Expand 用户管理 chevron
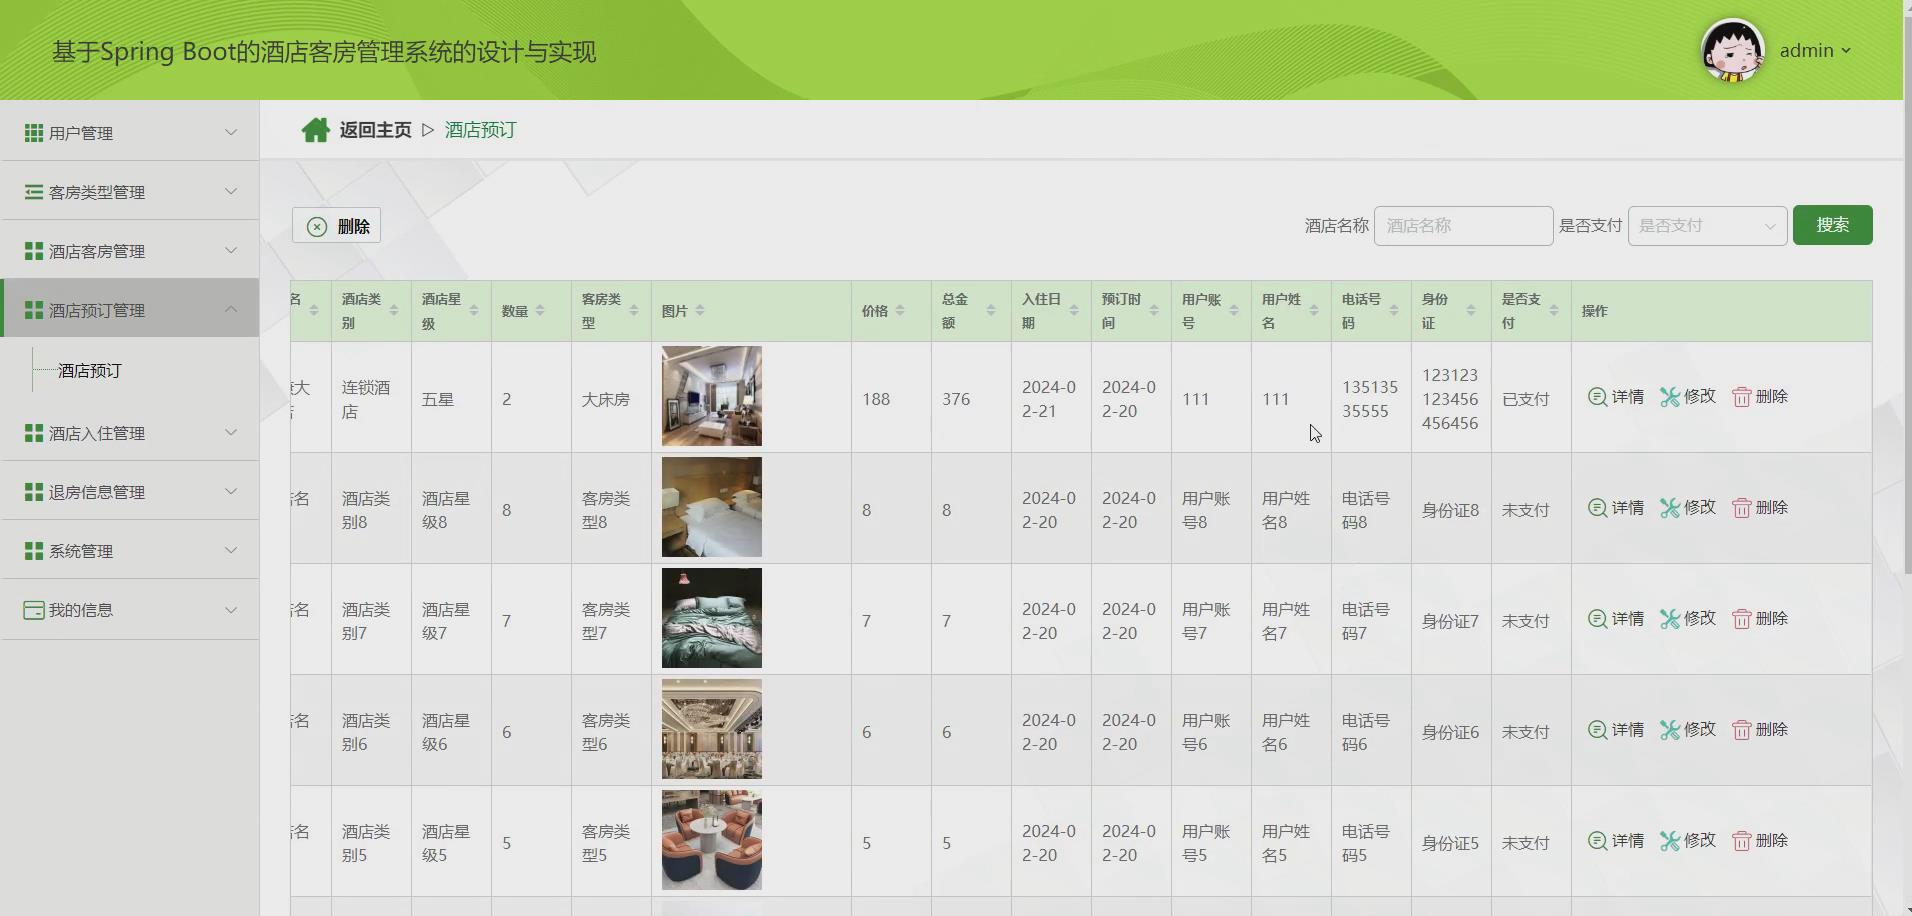1912x916 pixels. tap(231, 132)
